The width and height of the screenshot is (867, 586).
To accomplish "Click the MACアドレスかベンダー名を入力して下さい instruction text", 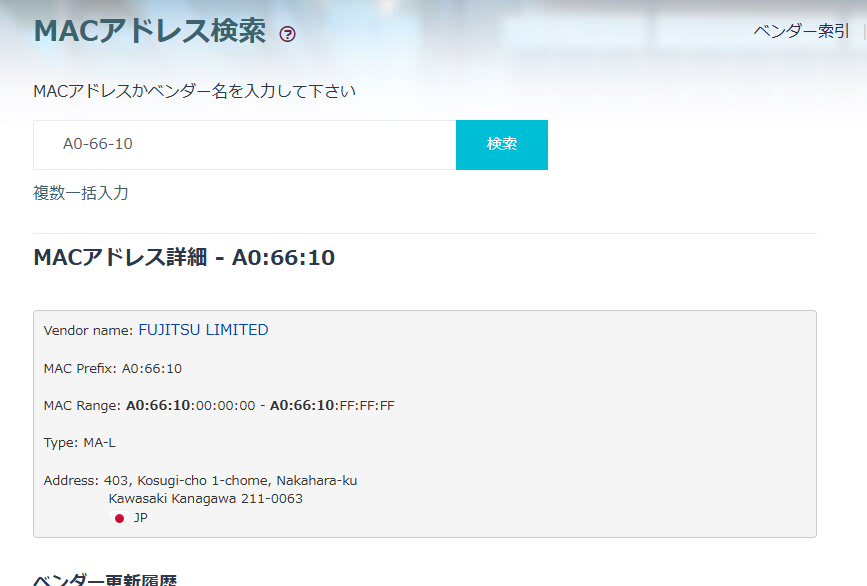I will [x=195, y=91].
